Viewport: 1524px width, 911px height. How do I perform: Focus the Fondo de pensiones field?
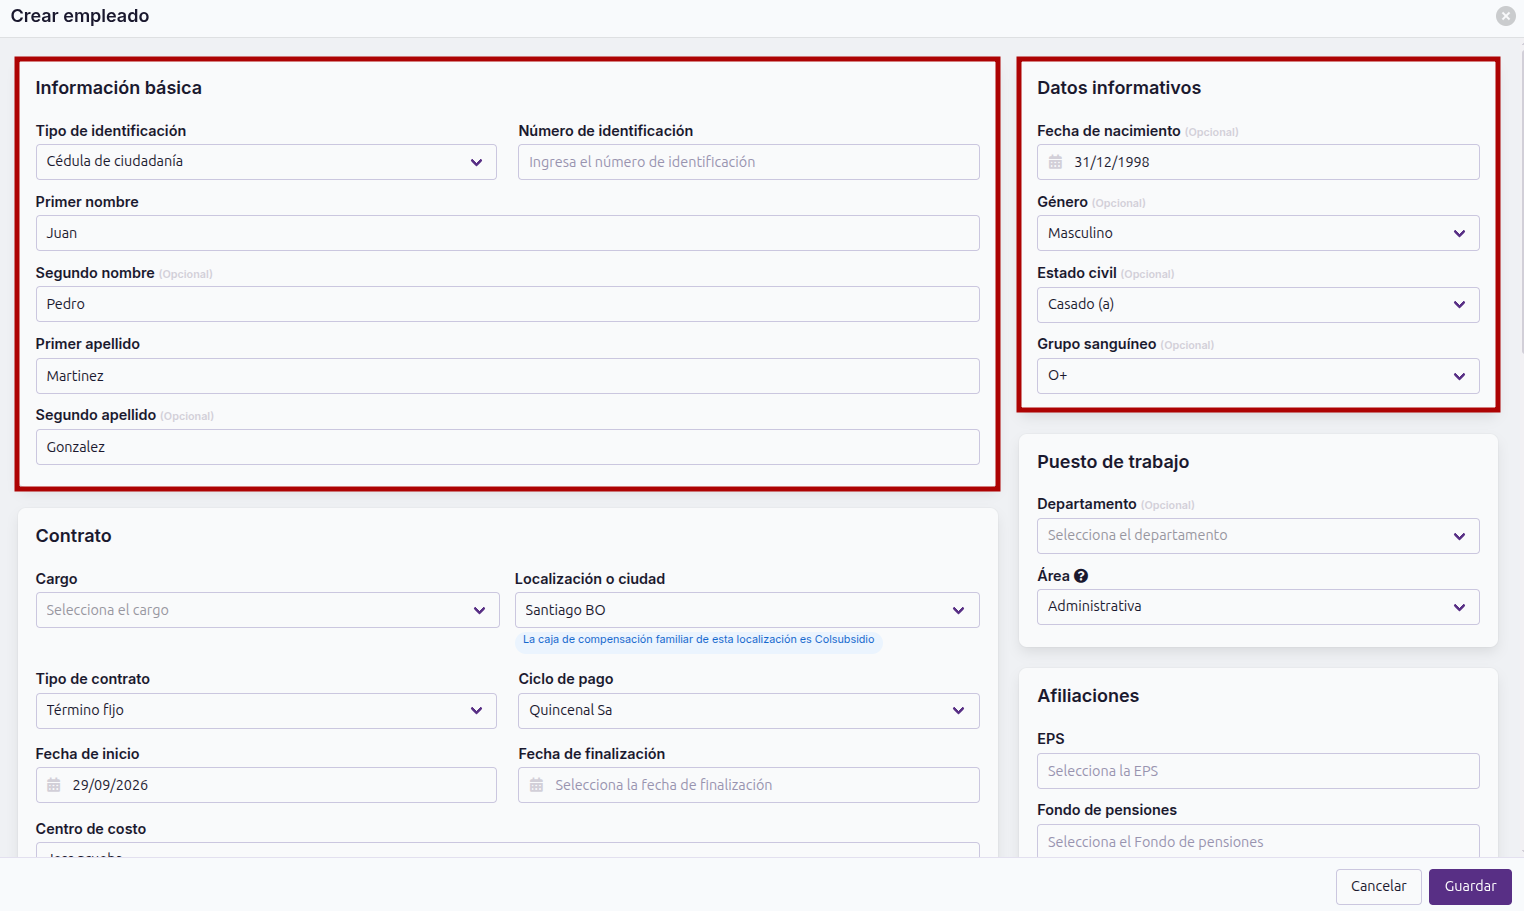1258,841
